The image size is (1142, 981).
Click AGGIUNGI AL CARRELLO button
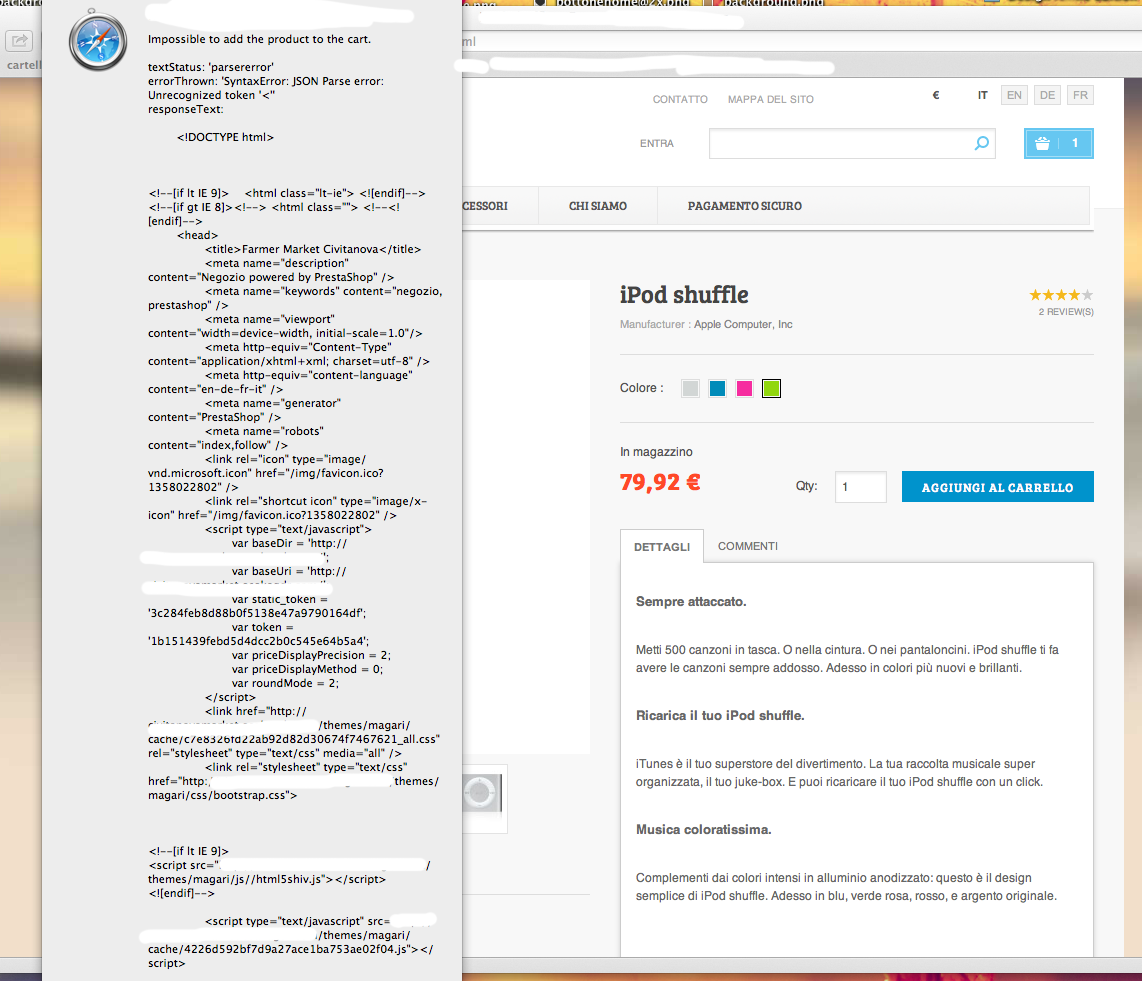997,486
